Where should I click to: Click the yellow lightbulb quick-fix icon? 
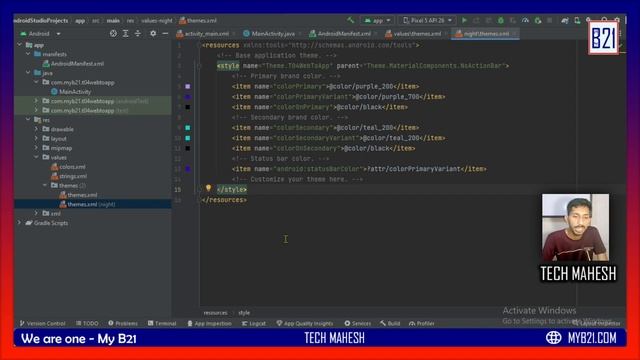tap(208, 188)
